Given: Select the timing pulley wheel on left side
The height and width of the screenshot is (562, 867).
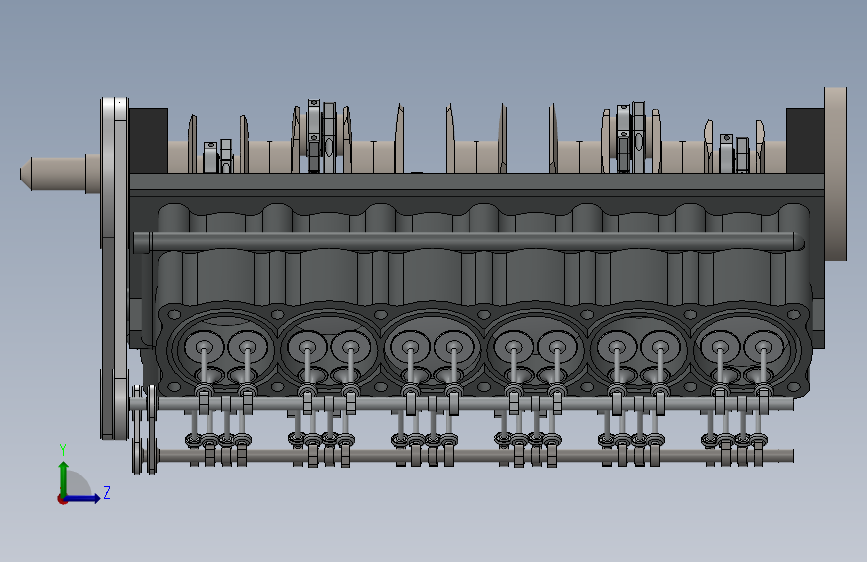Looking at the screenshot, I should tap(114, 268).
